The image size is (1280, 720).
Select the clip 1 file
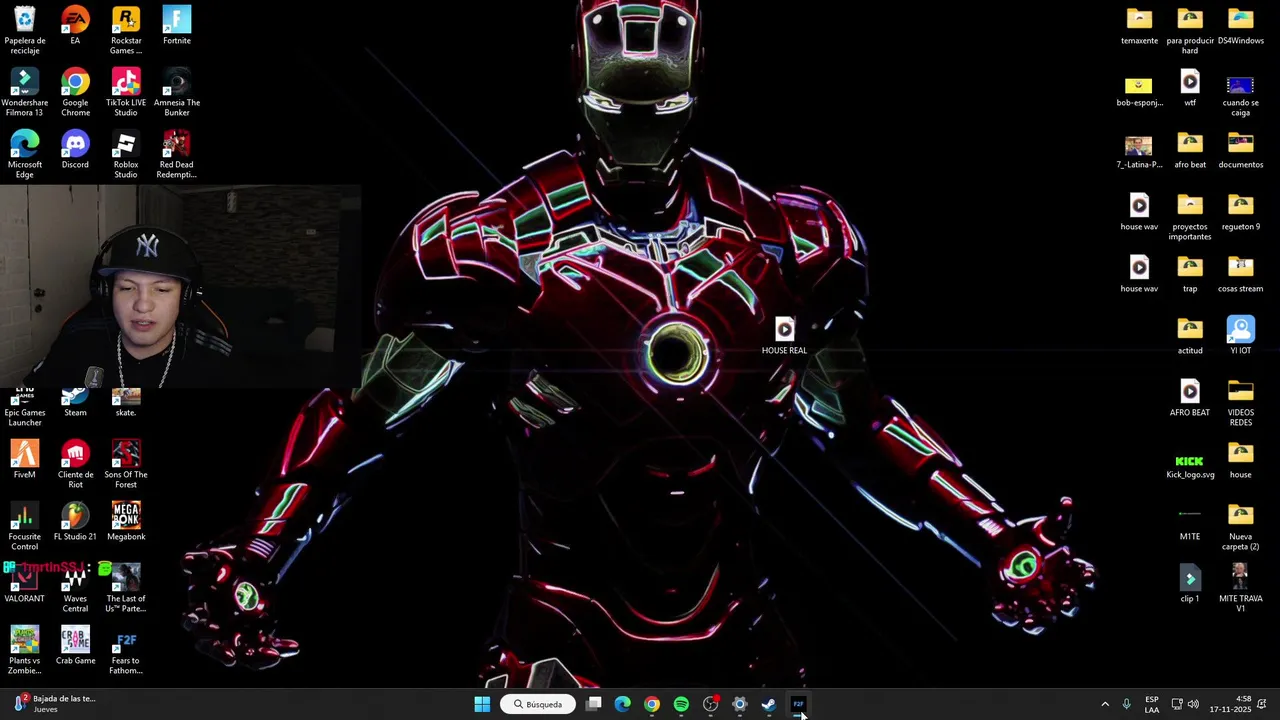click(x=1190, y=584)
